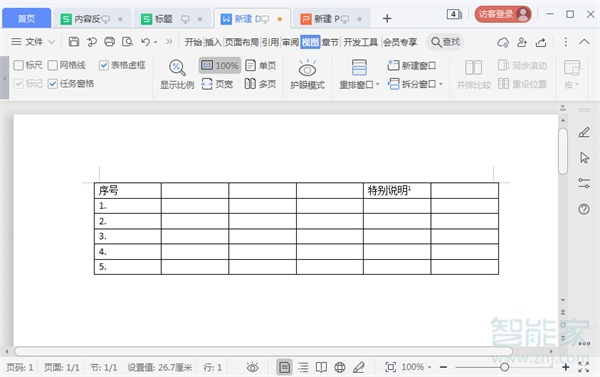This screenshot has height=377, width=600.
Task: Open the 插入 ribbon tab
Action: click(213, 42)
